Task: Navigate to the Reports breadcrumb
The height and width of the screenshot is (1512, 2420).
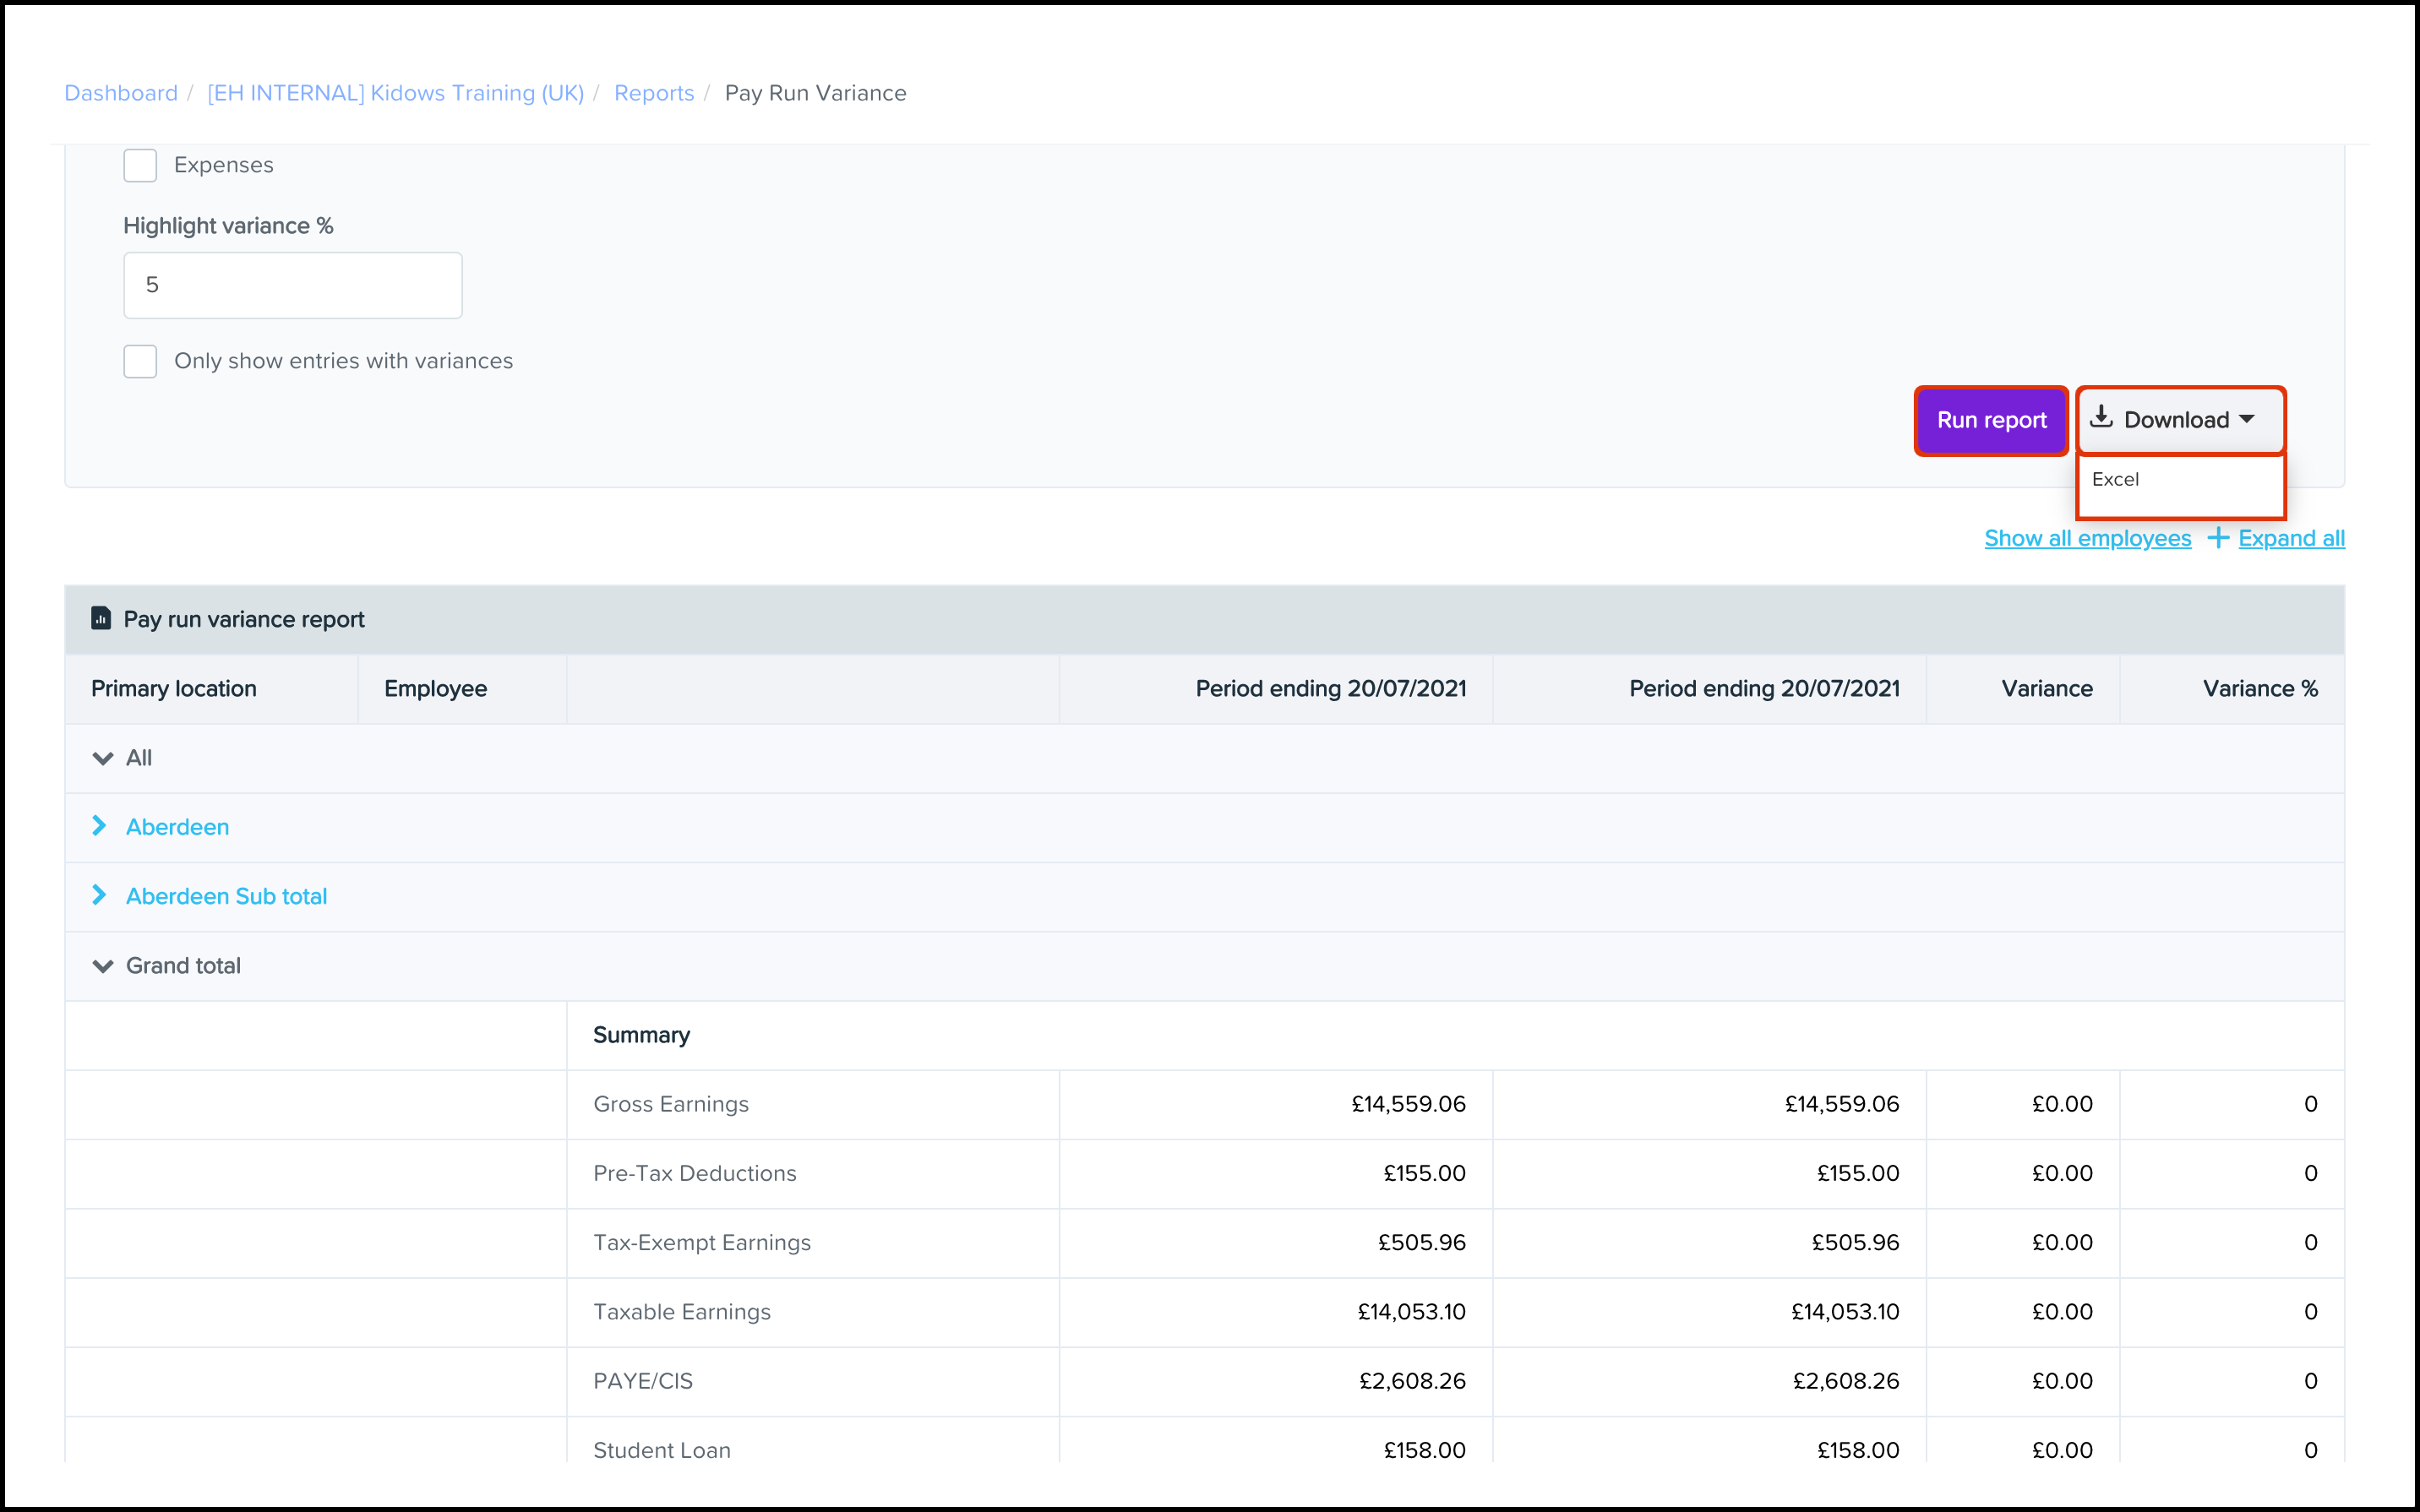Action: (654, 93)
